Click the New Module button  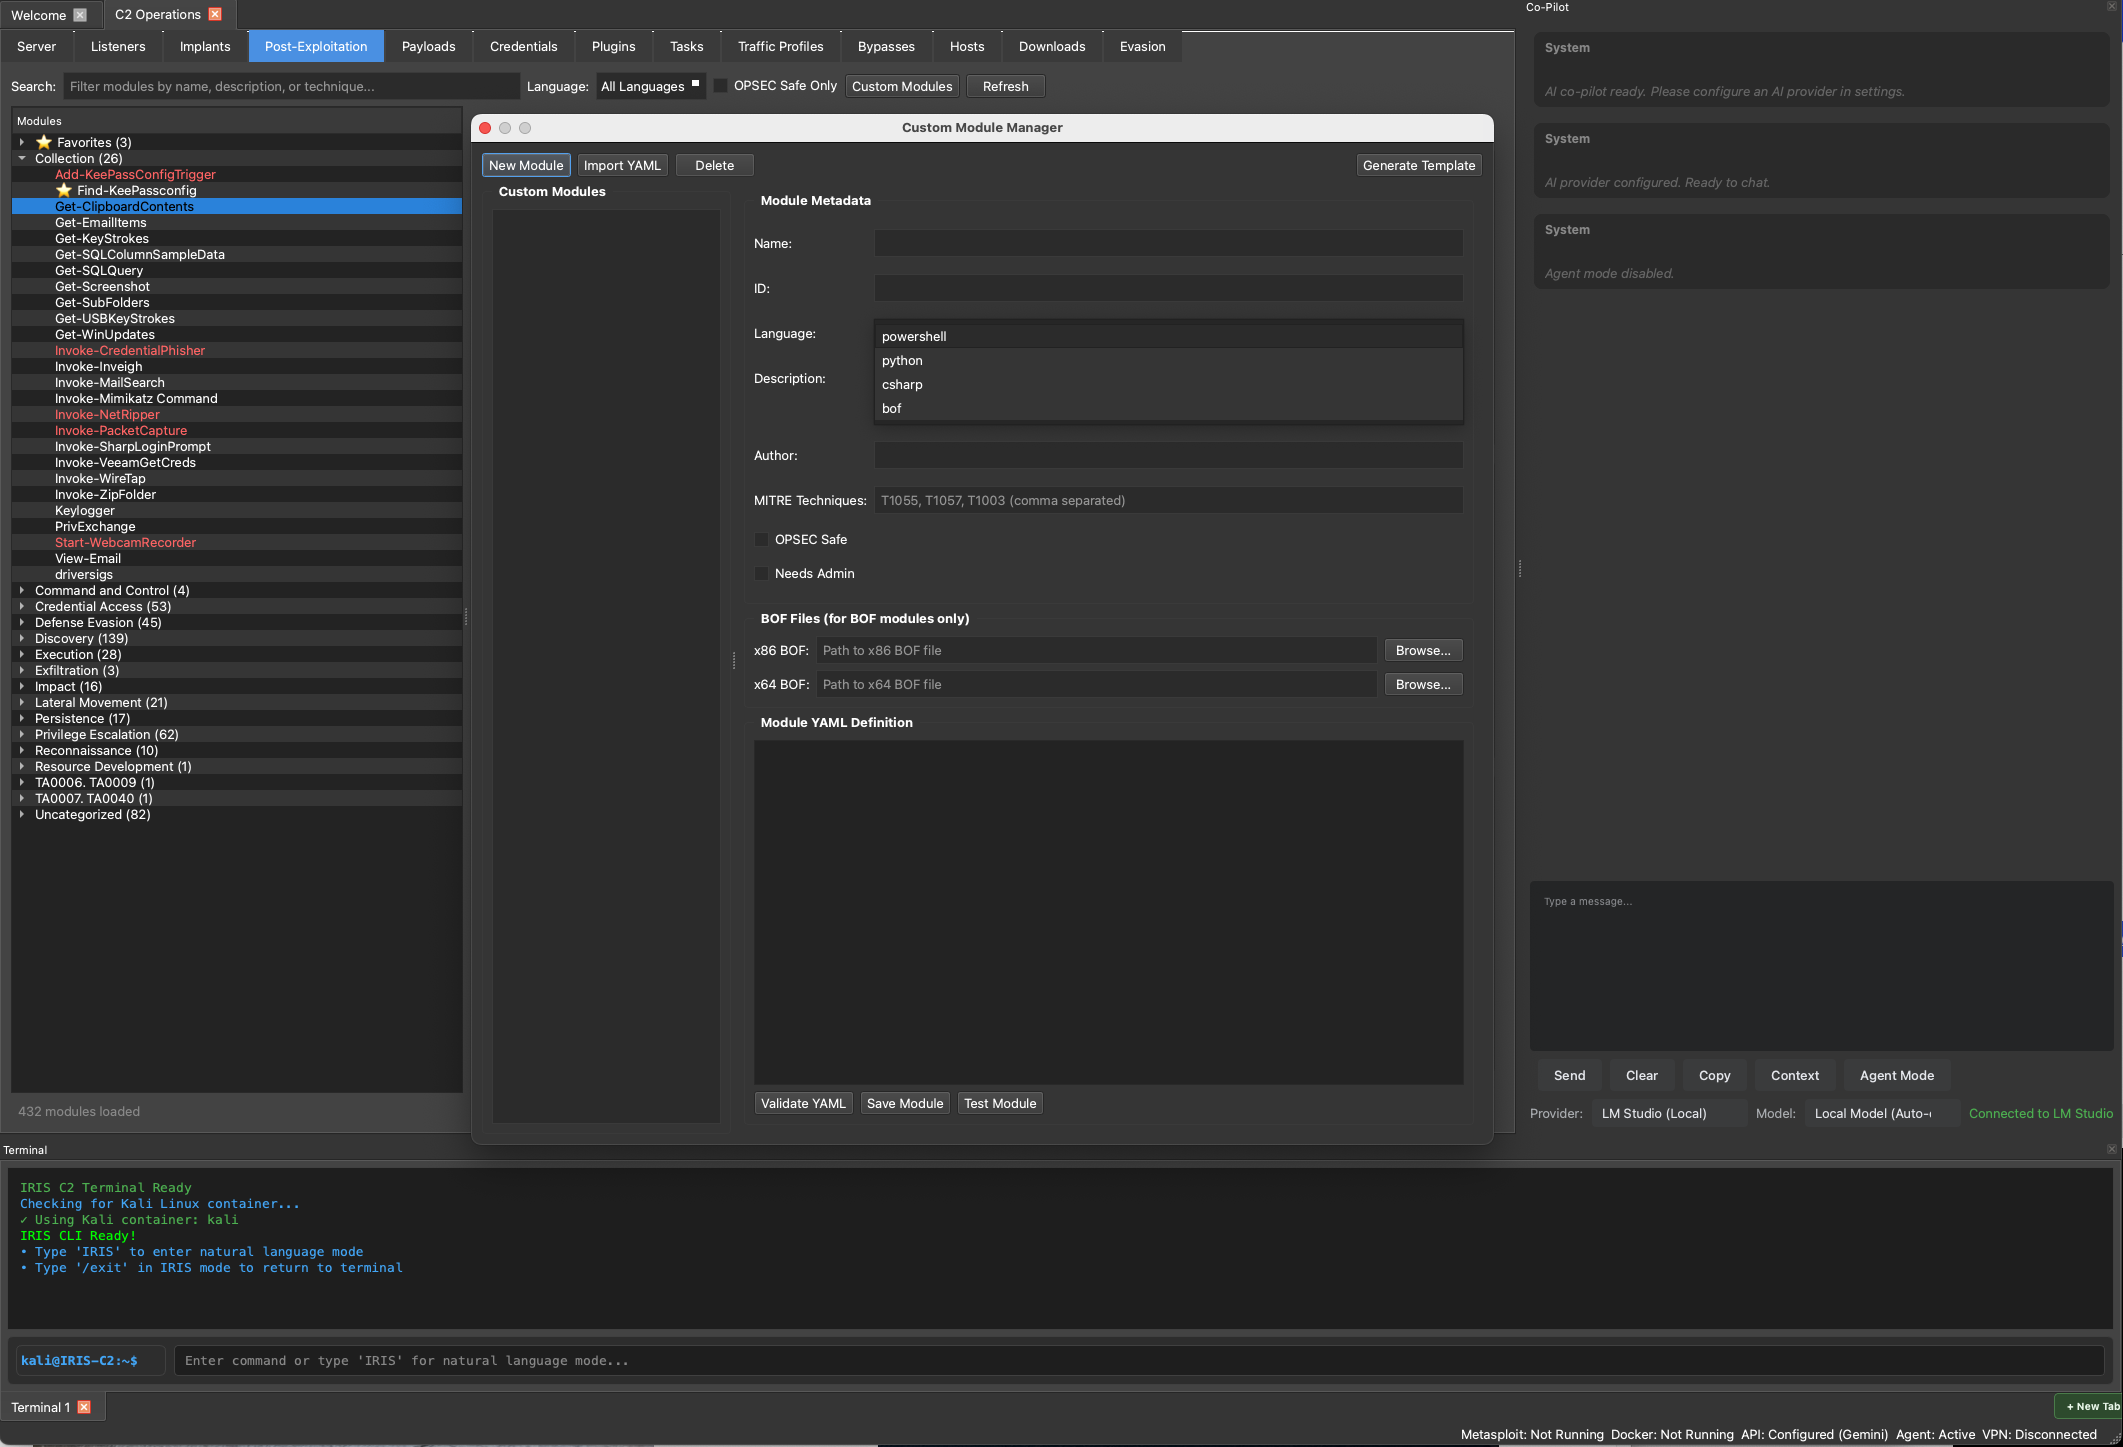coord(526,165)
